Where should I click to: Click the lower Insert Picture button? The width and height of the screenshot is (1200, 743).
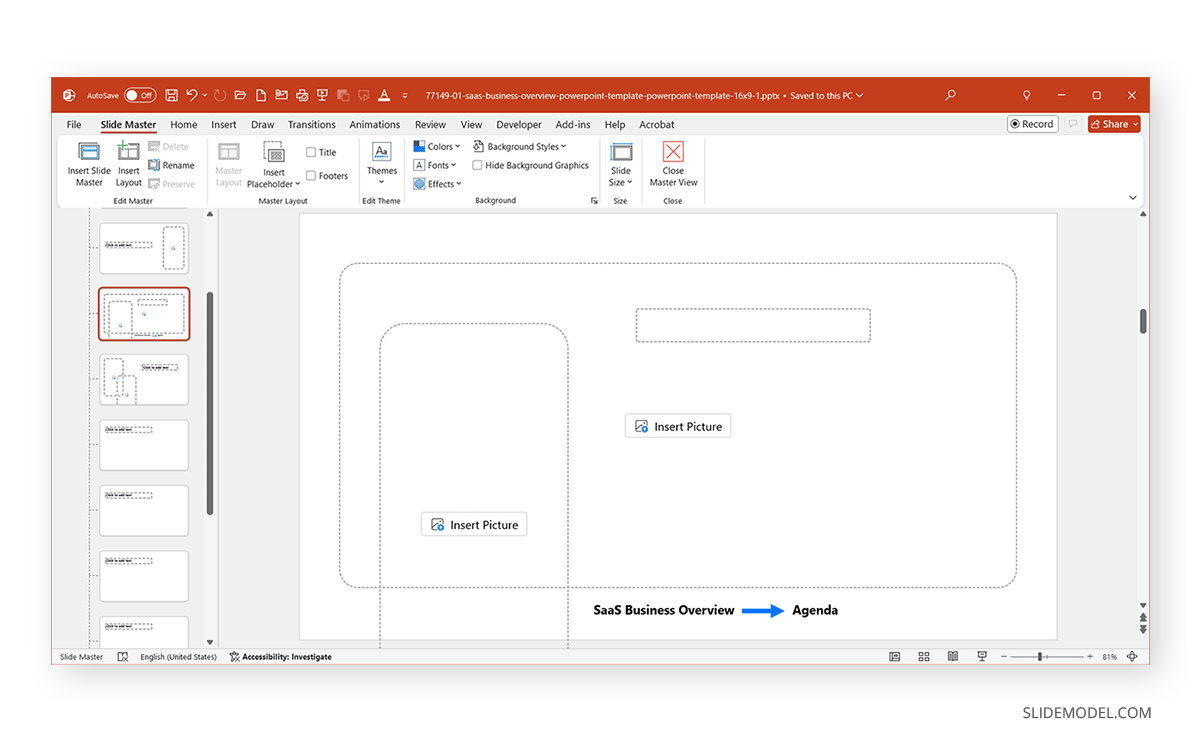point(473,523)
